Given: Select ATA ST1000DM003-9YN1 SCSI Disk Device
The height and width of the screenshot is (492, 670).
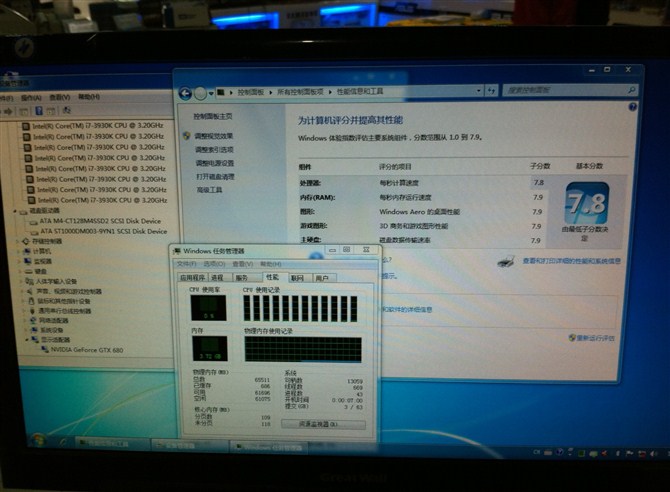Looking at the screenshot, I should 104,231.
